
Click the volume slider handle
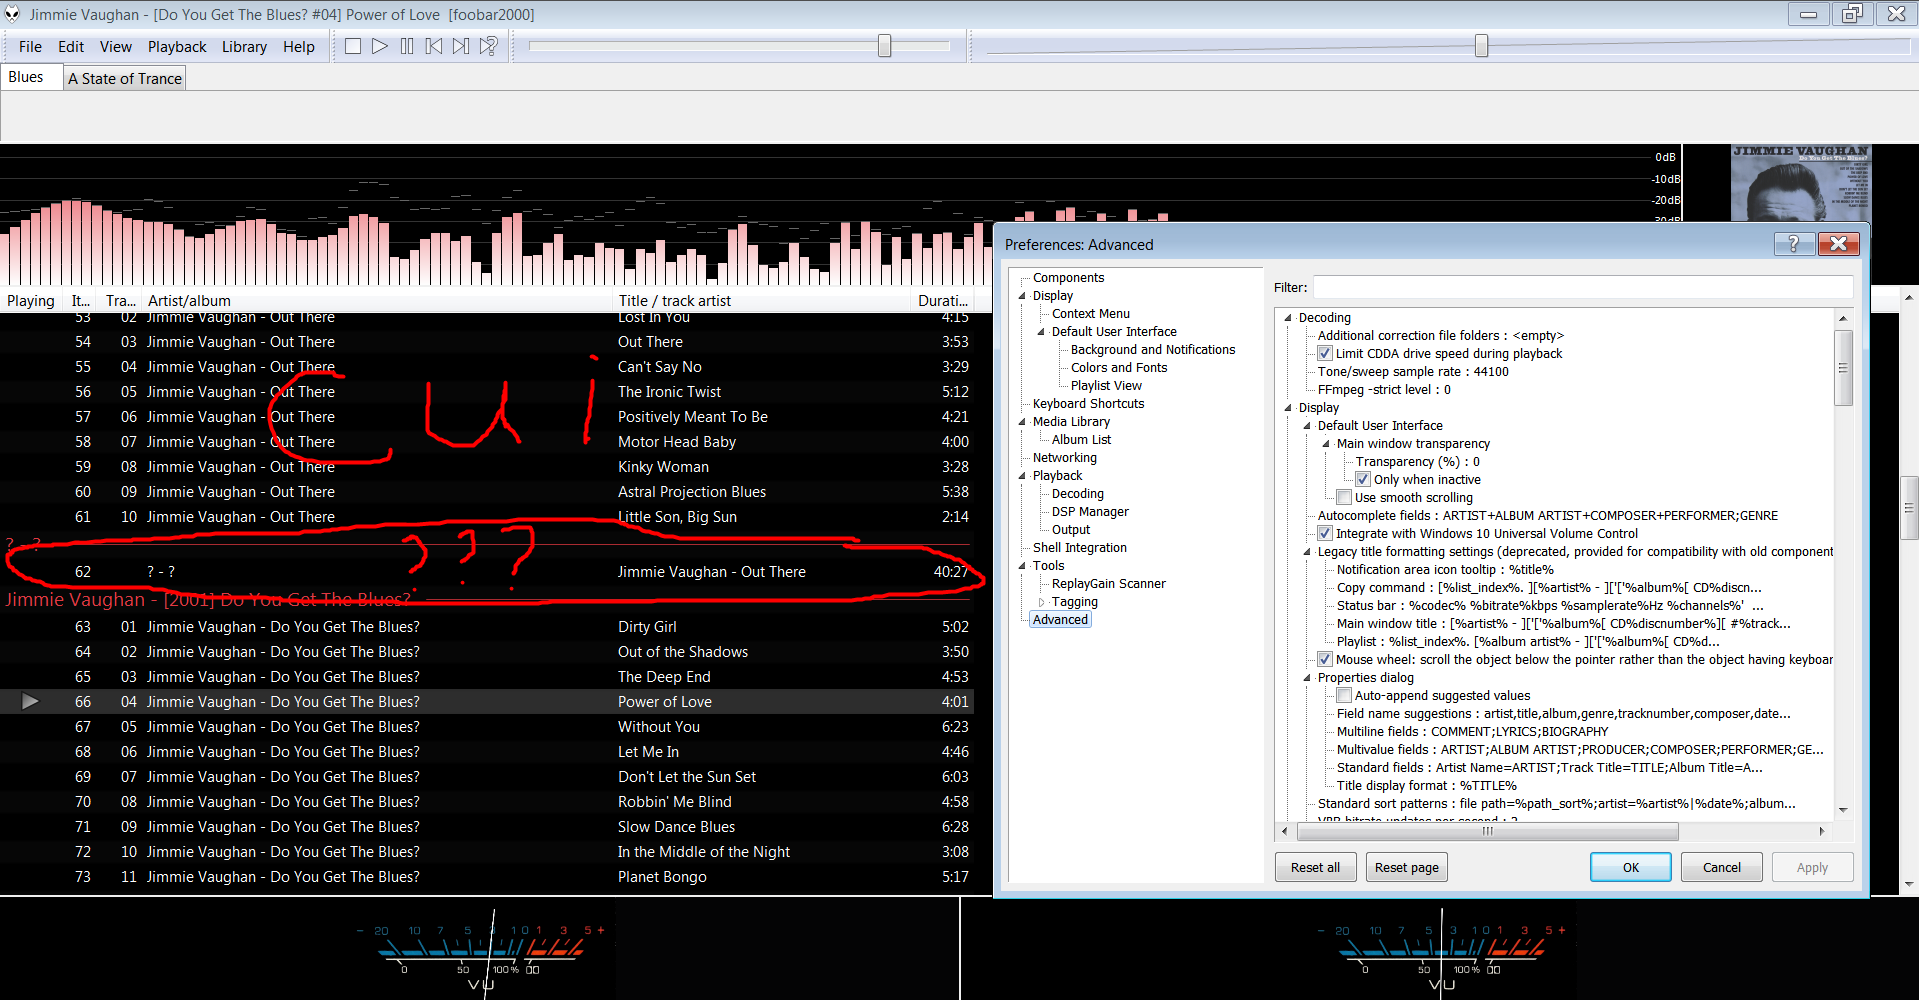tap(884, 46)
